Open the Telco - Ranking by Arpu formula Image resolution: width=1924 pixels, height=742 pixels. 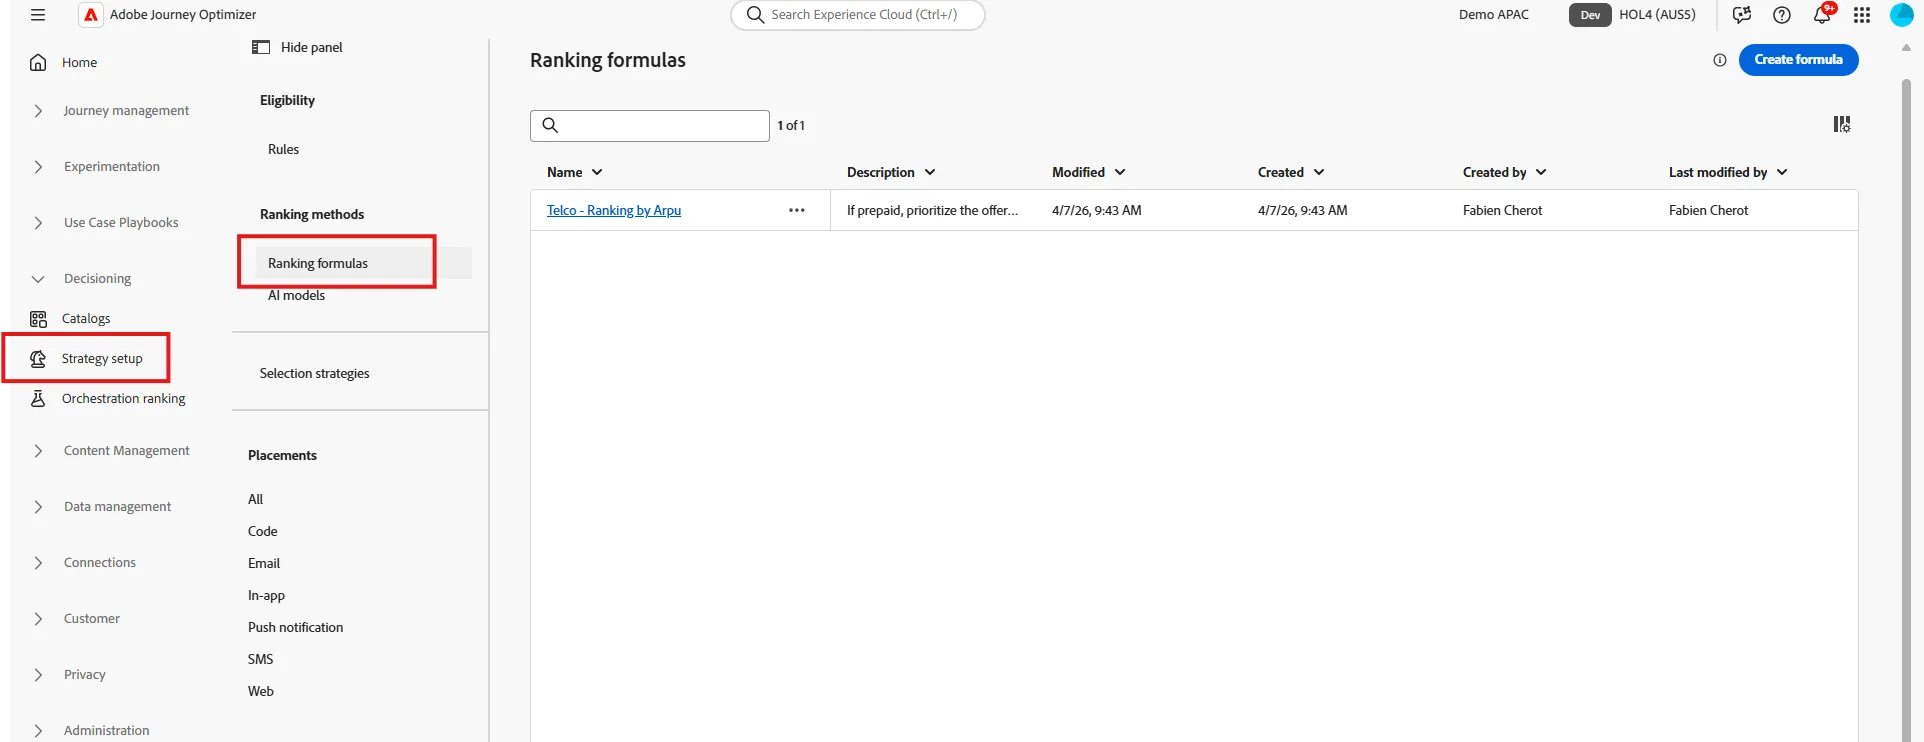[614, 210]
